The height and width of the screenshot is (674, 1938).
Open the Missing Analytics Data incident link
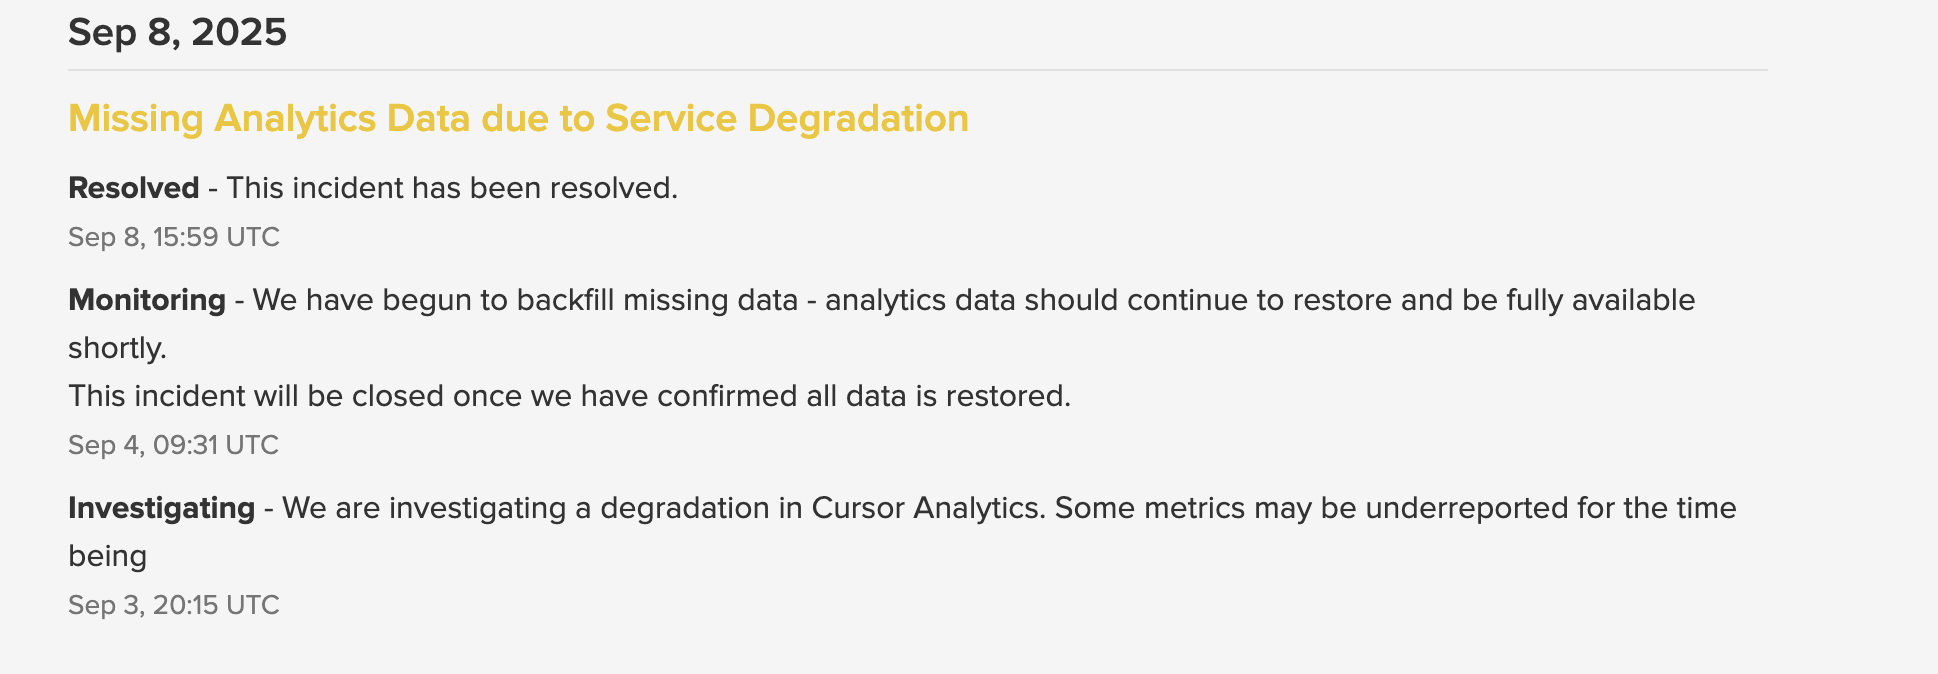coord(518,118)
